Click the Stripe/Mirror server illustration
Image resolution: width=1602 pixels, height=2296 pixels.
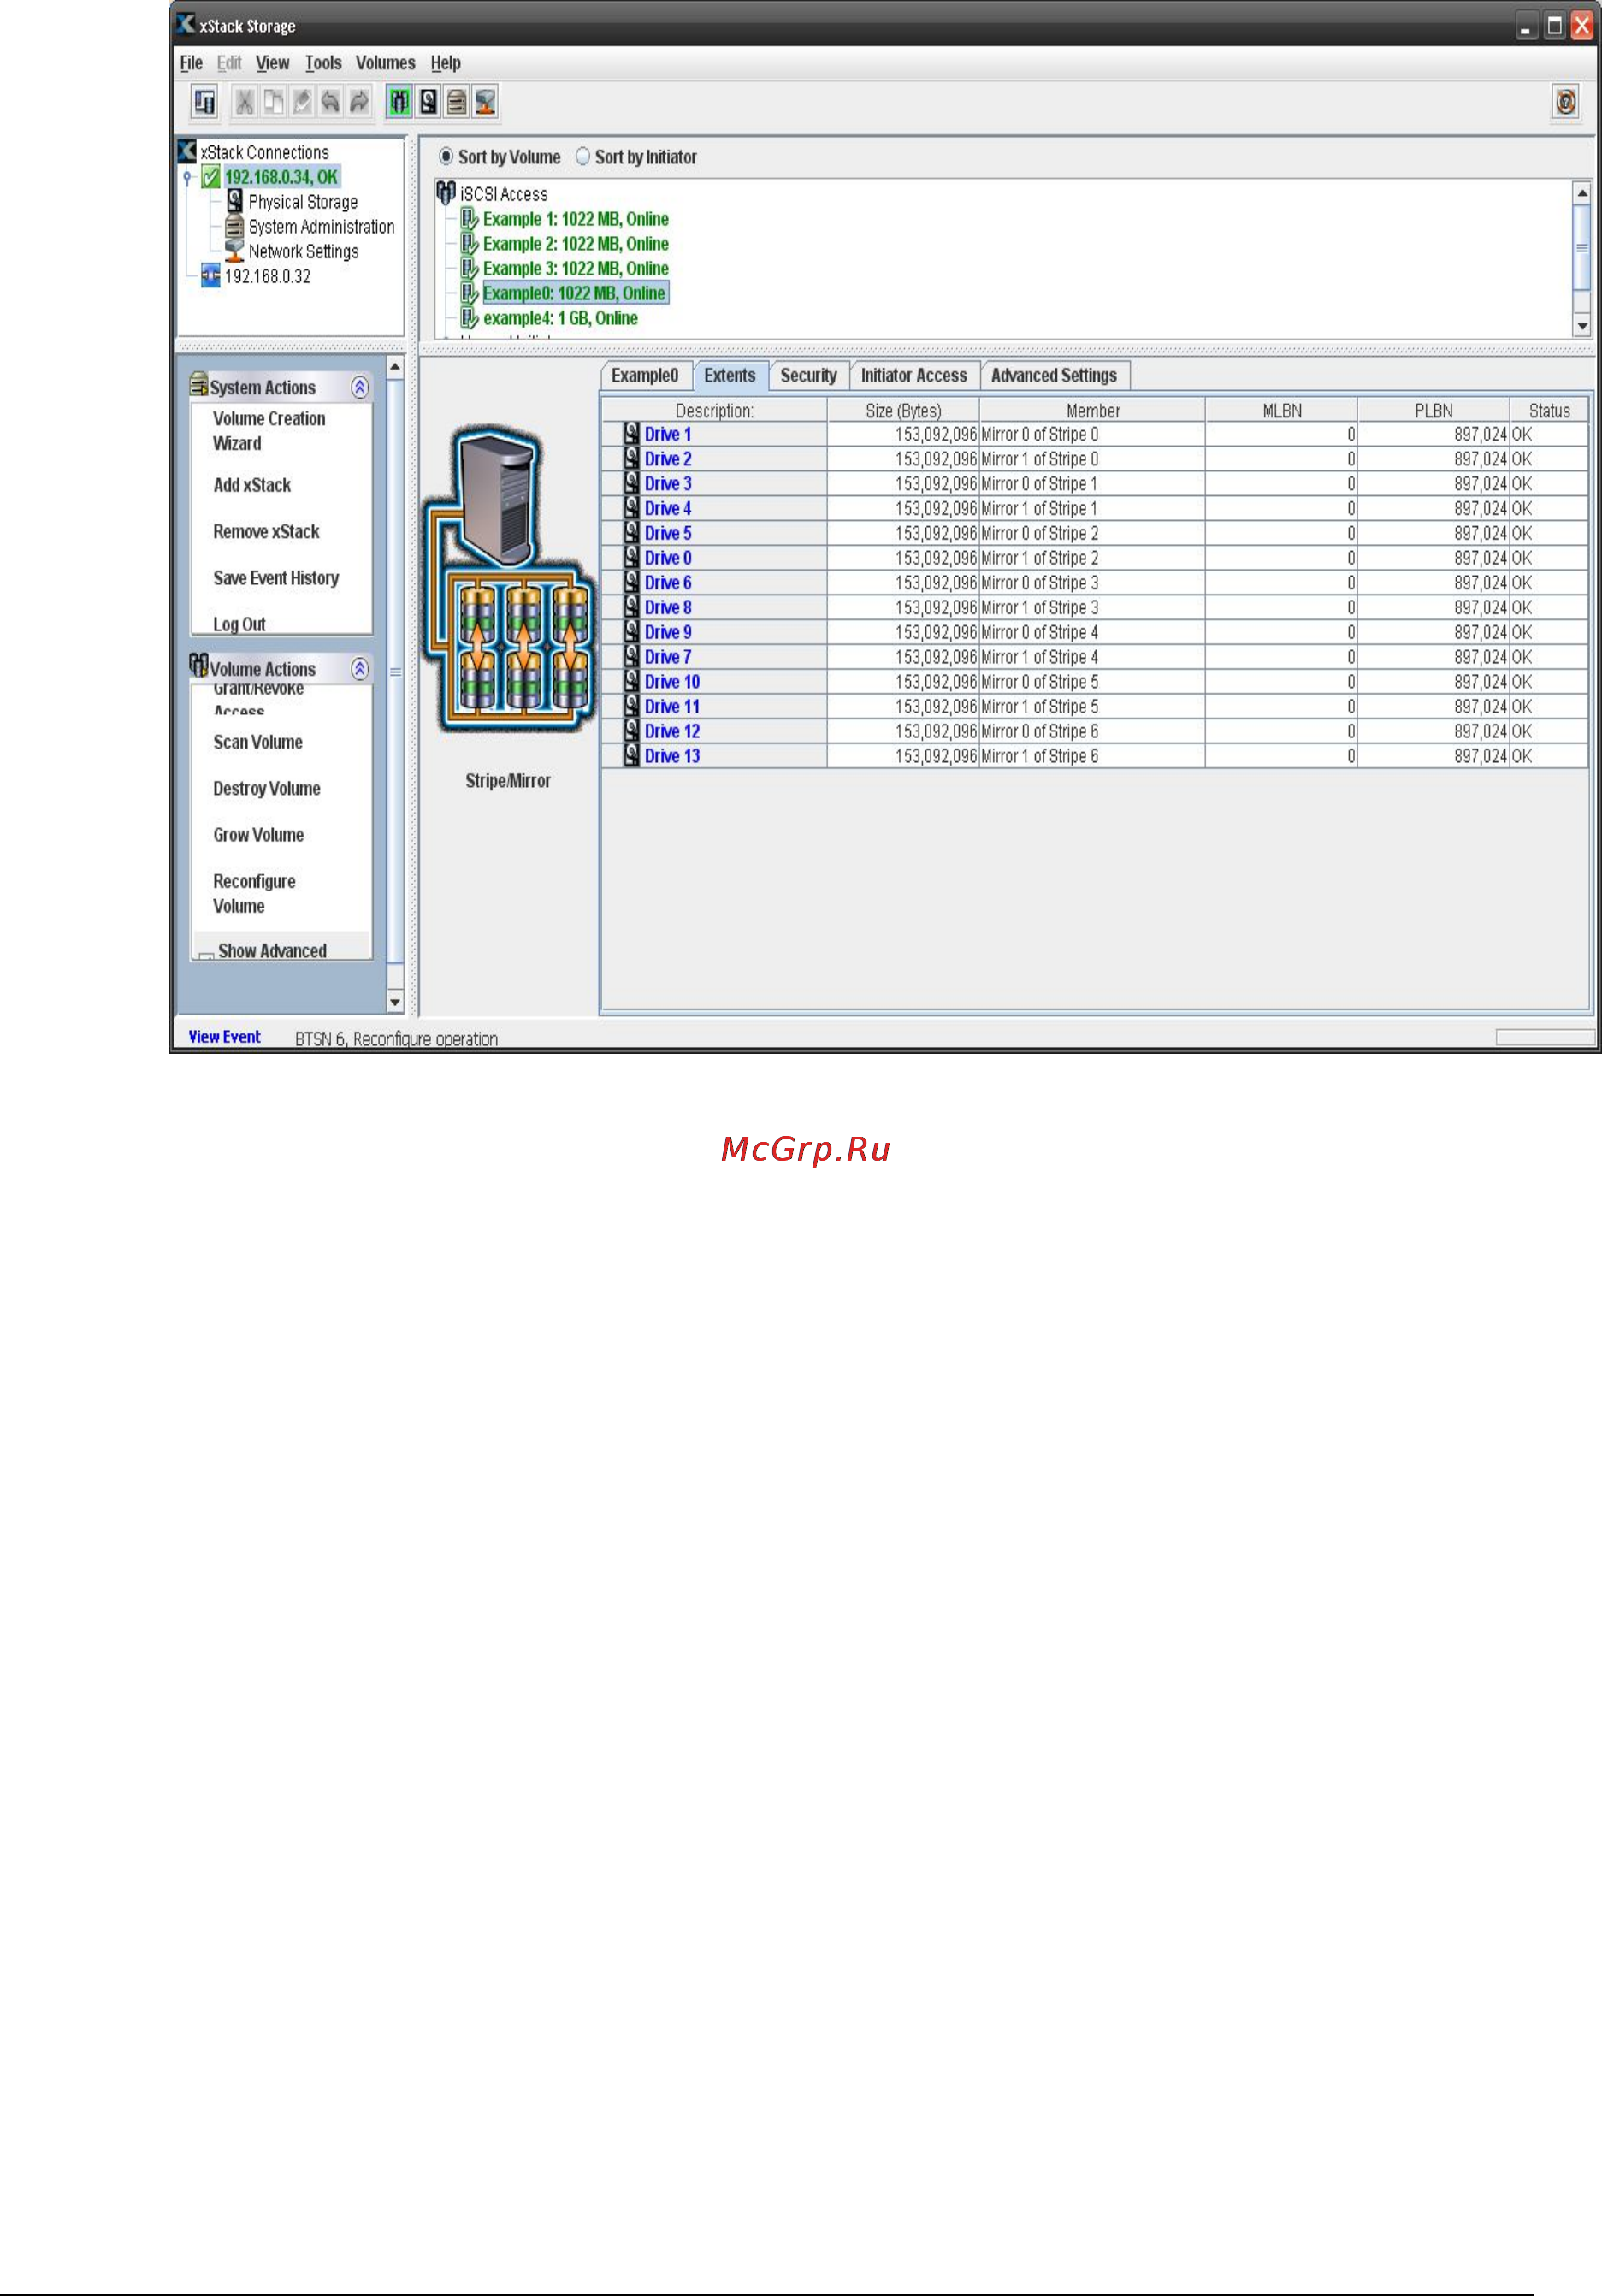point(510,580)
